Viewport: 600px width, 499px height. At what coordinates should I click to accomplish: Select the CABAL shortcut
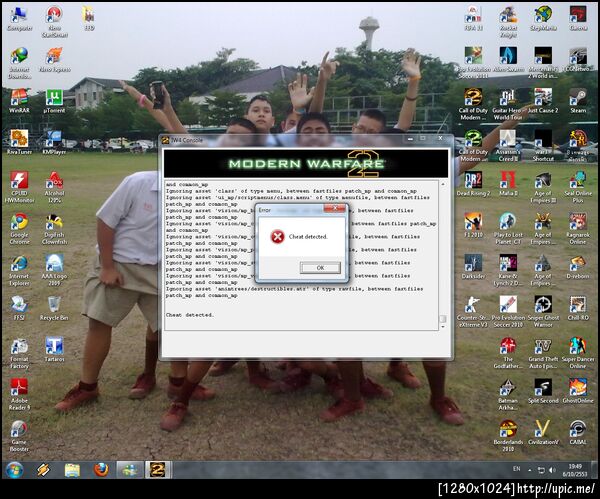point(578,432)
